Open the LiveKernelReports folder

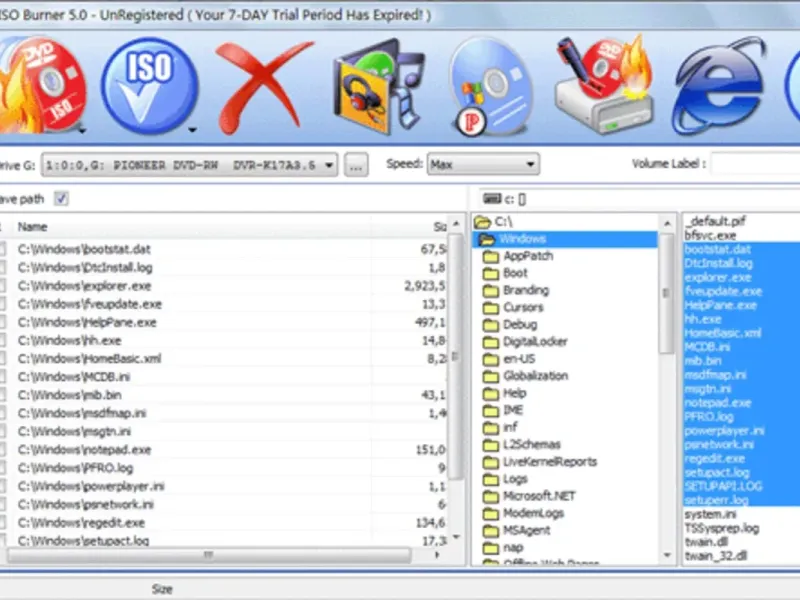coord(540,462)
